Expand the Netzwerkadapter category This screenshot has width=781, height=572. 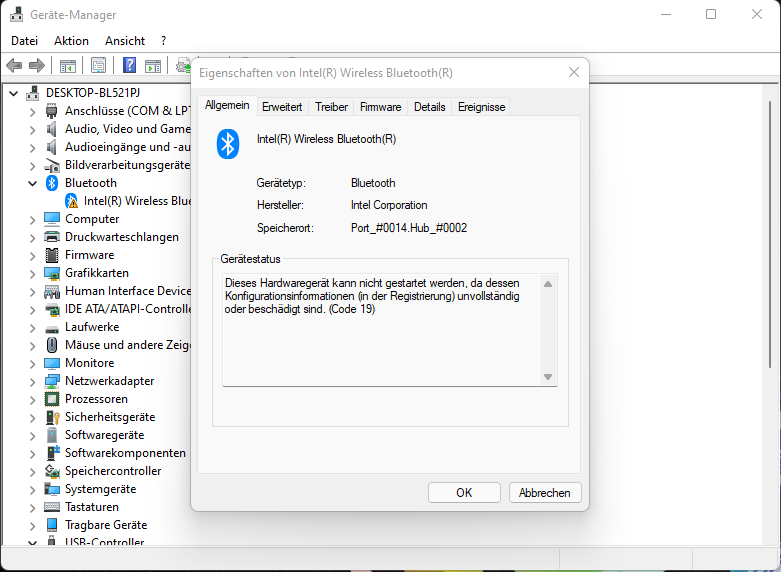coord(32,382)
